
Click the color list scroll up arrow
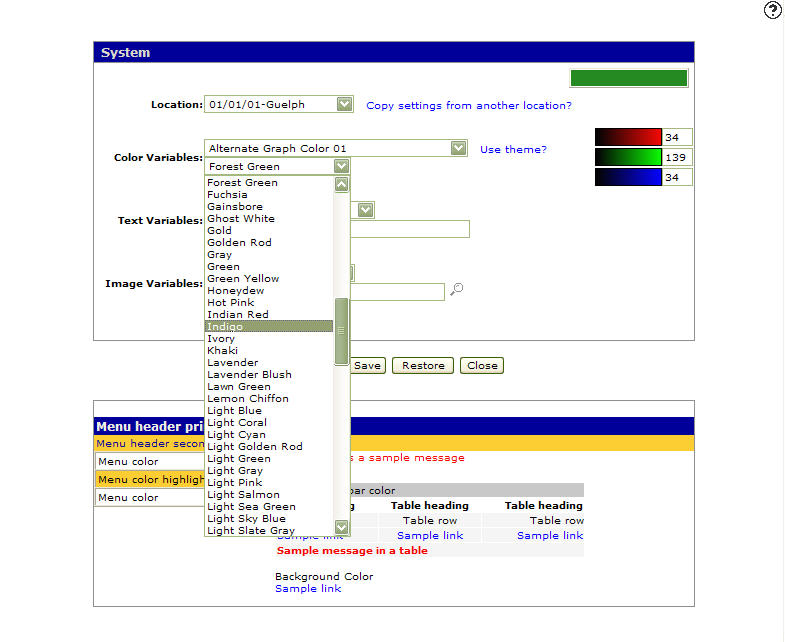(x=341, y=184)
